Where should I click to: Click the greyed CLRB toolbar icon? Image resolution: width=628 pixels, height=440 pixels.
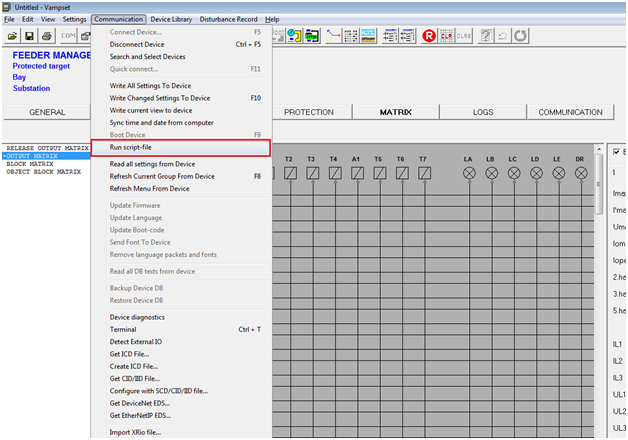pyautogui.click(x=464, y=36)
